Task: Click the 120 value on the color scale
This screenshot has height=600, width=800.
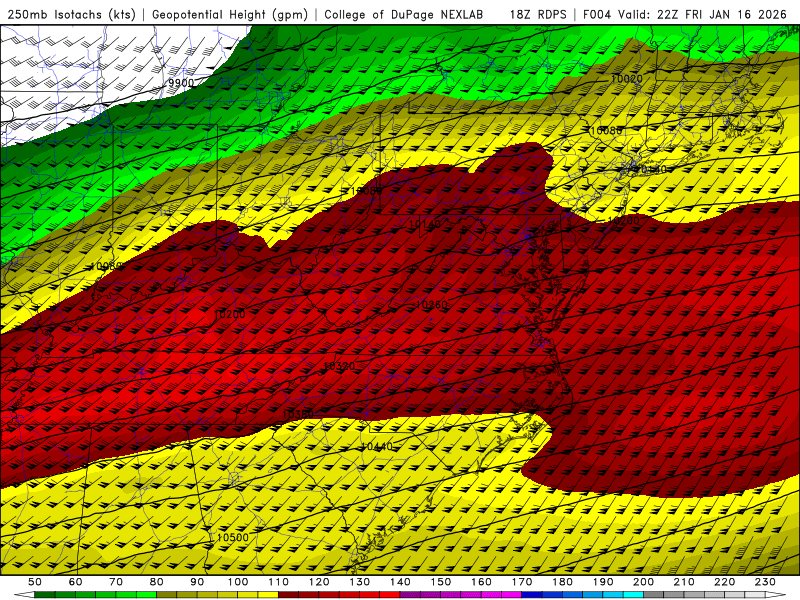Action: click(319, 582)
